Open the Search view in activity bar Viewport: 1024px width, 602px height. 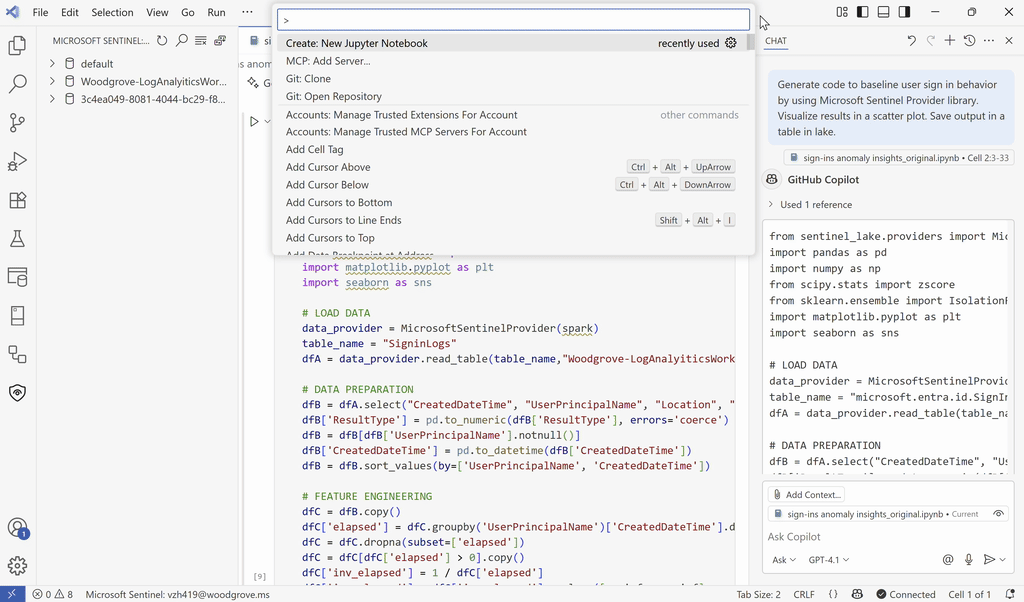click(x=18, y=84)
